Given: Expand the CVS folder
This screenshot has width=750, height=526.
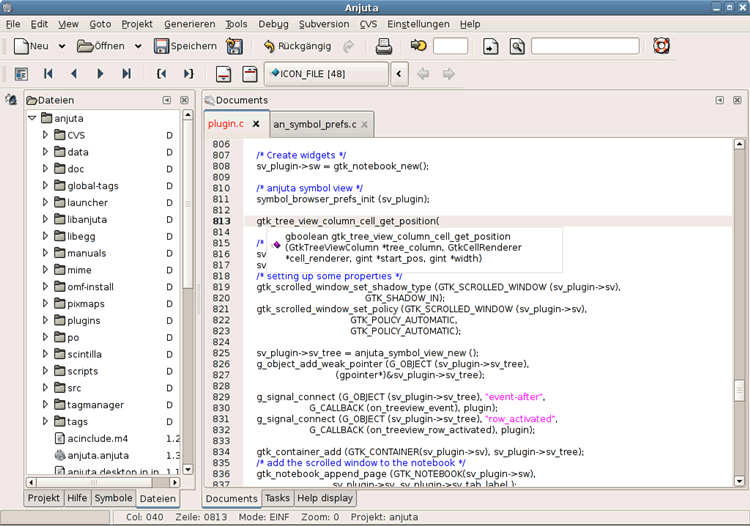Looking at the screenshot, I should (x=45, y=135).
